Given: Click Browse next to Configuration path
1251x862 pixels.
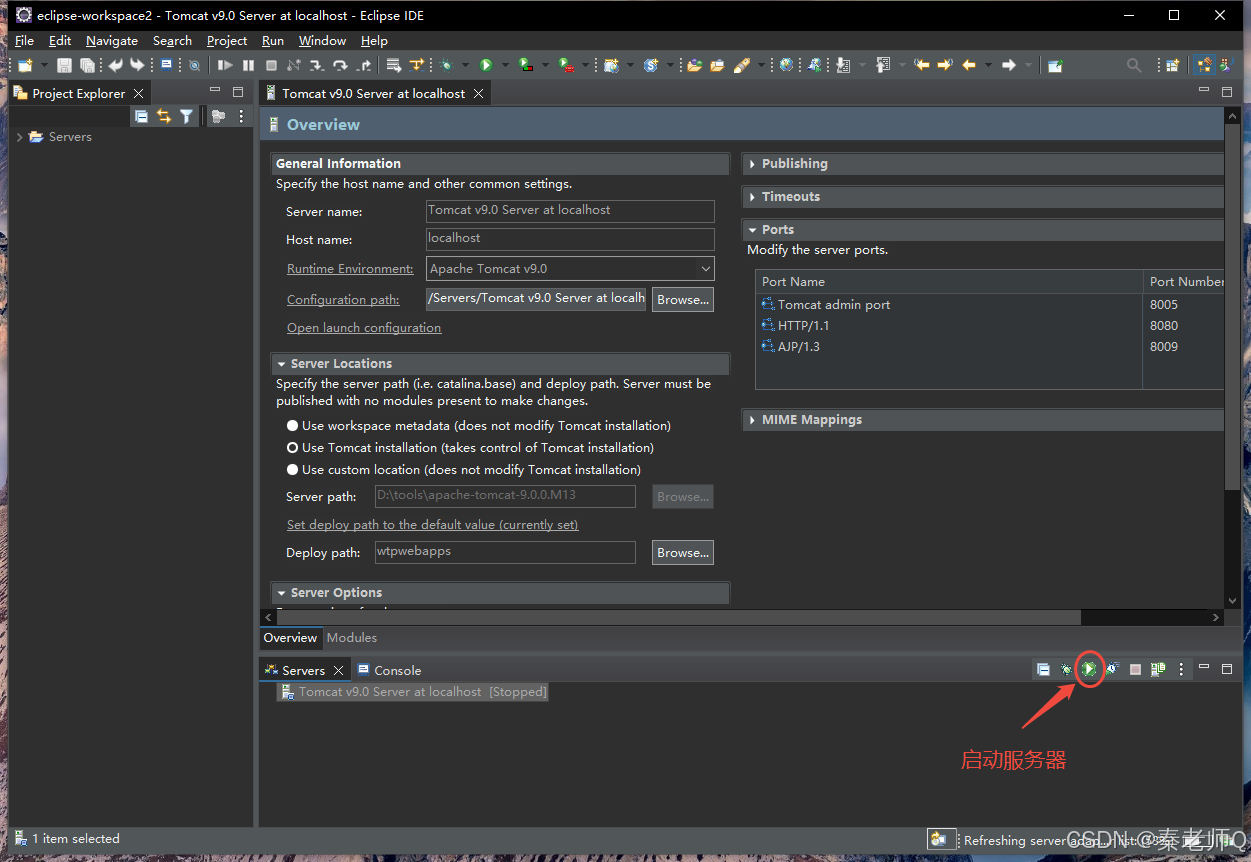Looking at the screenshot, I should click(683, 300).
